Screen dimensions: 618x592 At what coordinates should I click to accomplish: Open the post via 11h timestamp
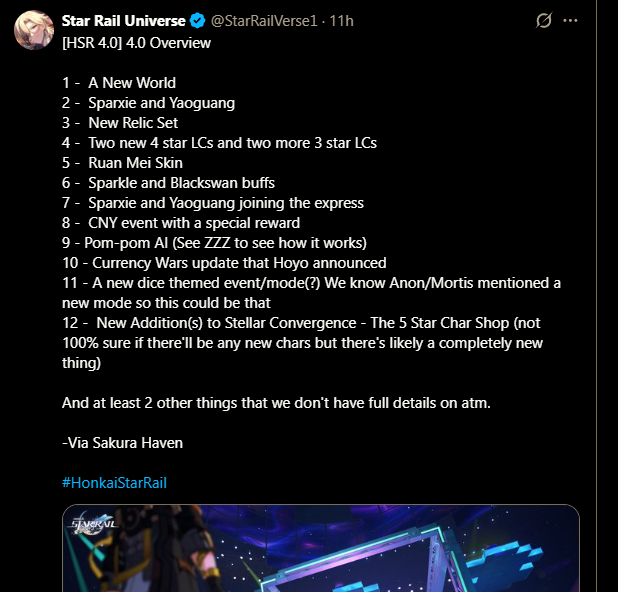click(341, 20)
